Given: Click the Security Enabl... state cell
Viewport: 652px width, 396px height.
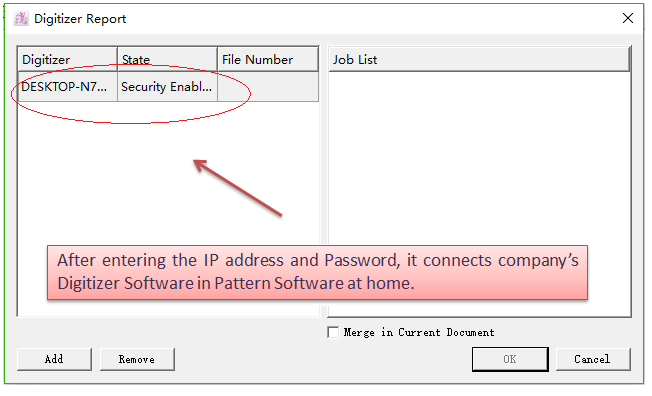Looking at the screenshot, I should tap(168, 87).
